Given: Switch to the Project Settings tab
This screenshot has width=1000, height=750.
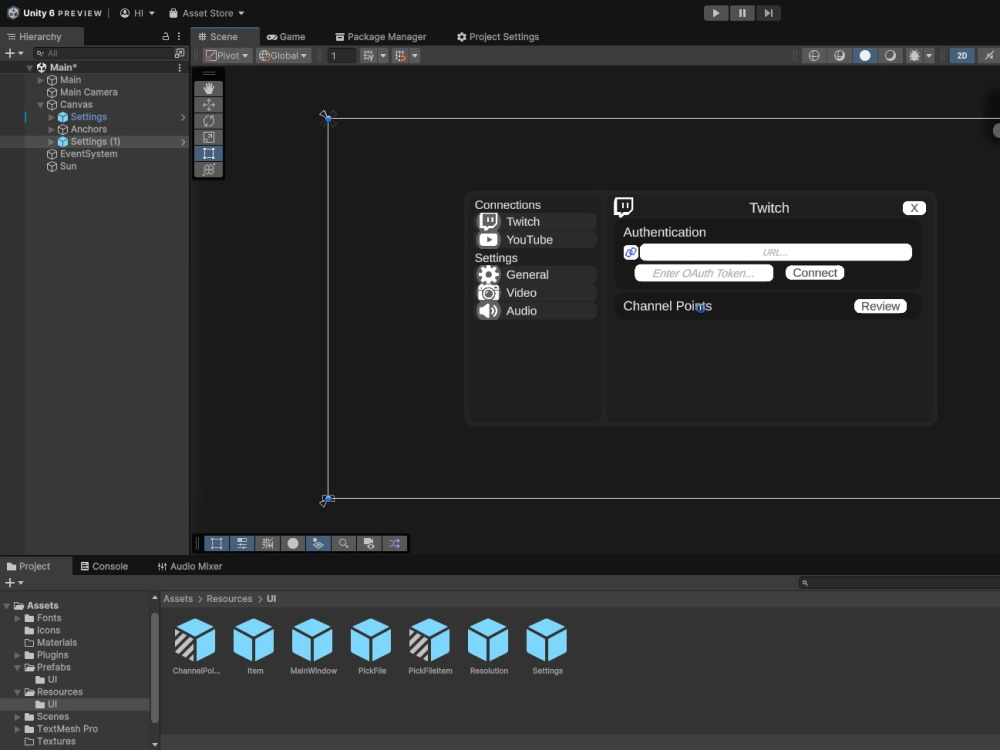Looking at the screenshot, I should tap(498, 37).
